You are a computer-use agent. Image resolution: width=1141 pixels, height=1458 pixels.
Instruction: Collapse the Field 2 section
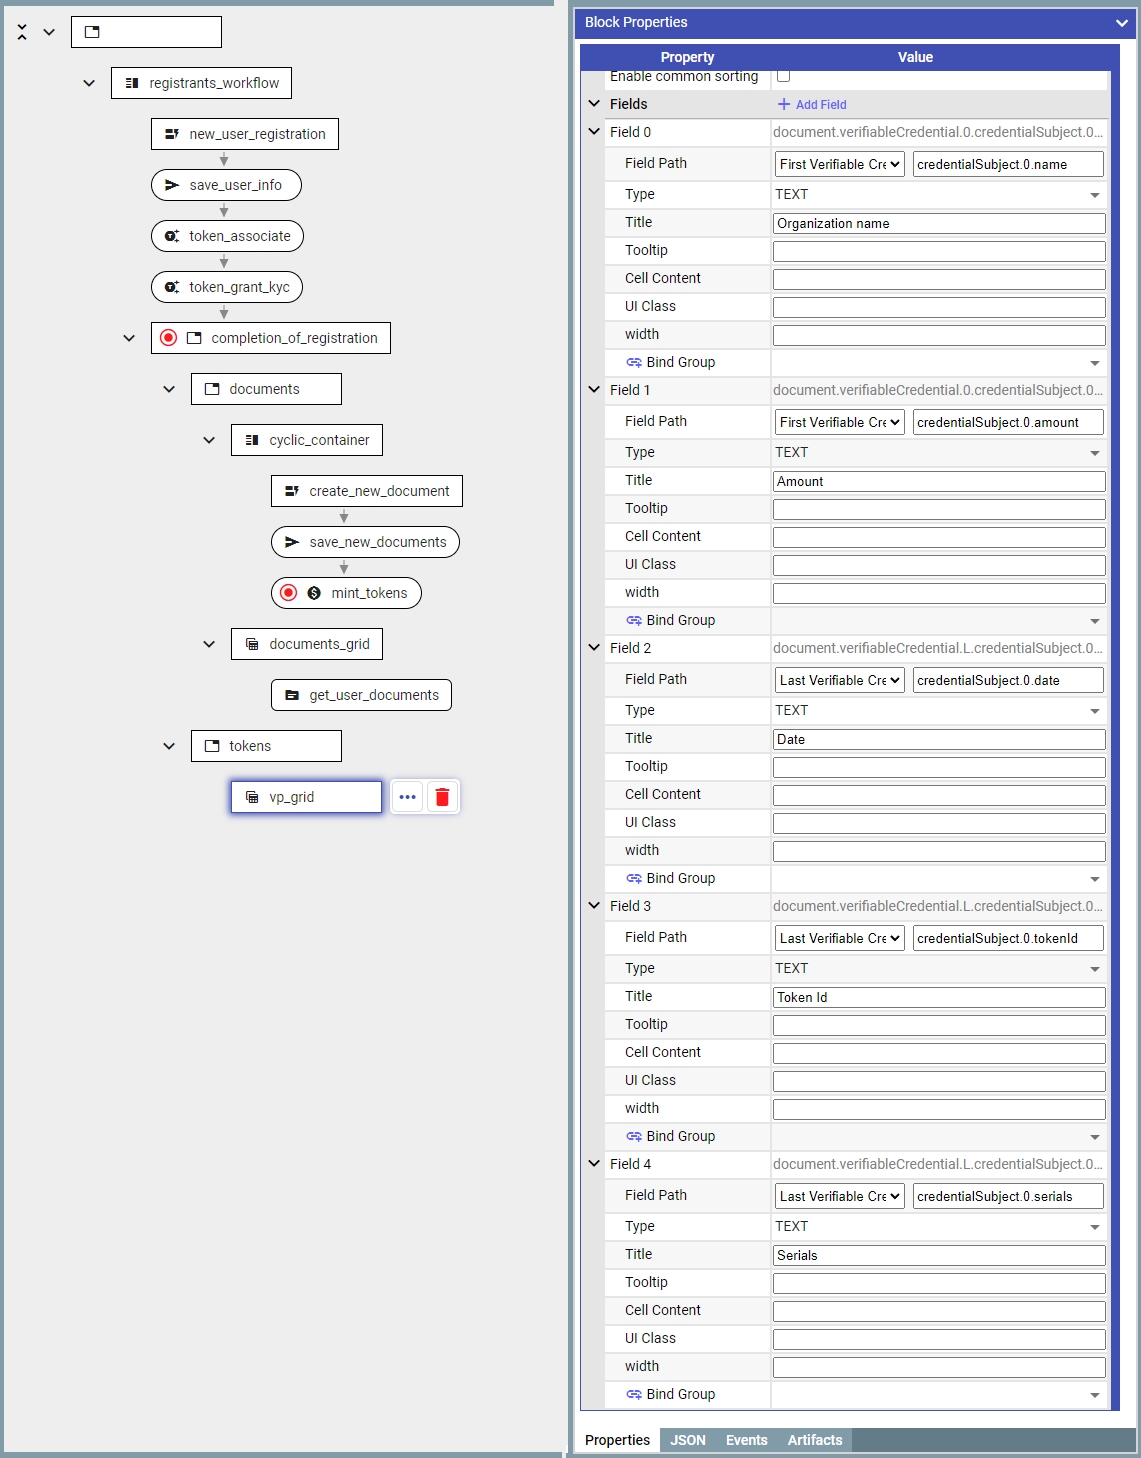(594, 648)
